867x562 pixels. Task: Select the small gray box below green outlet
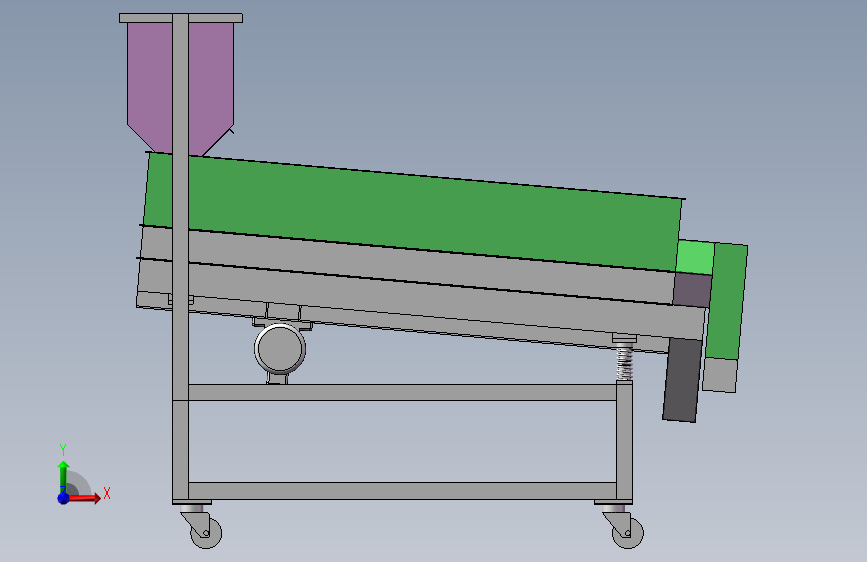tap(720, 375)
